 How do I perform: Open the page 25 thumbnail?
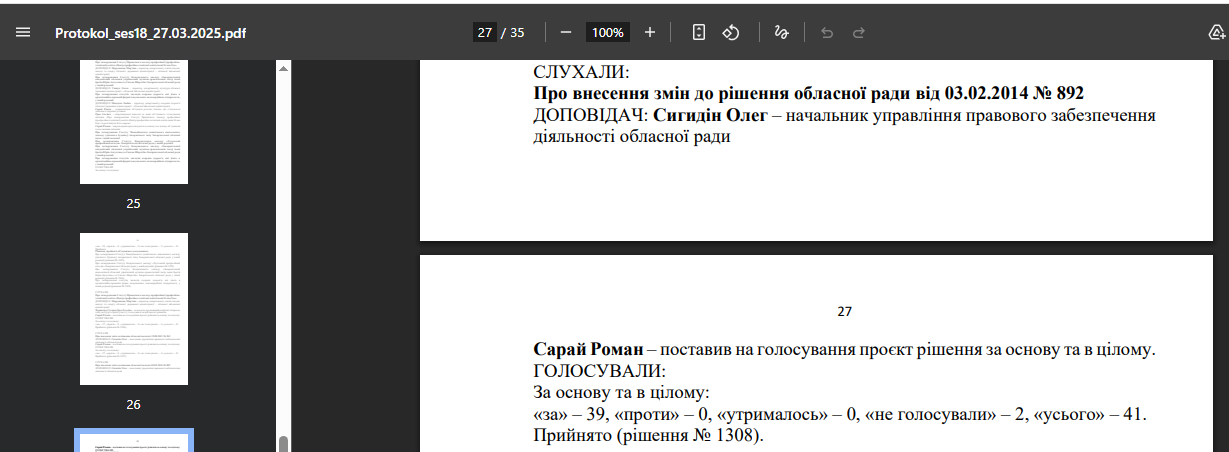pos(133,121)
